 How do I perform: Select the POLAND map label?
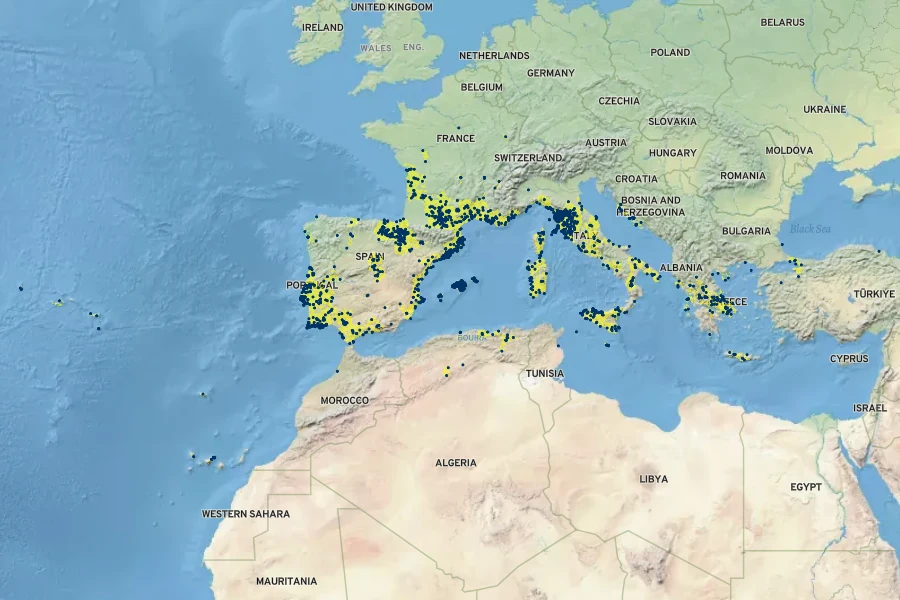tap(670, 52)
